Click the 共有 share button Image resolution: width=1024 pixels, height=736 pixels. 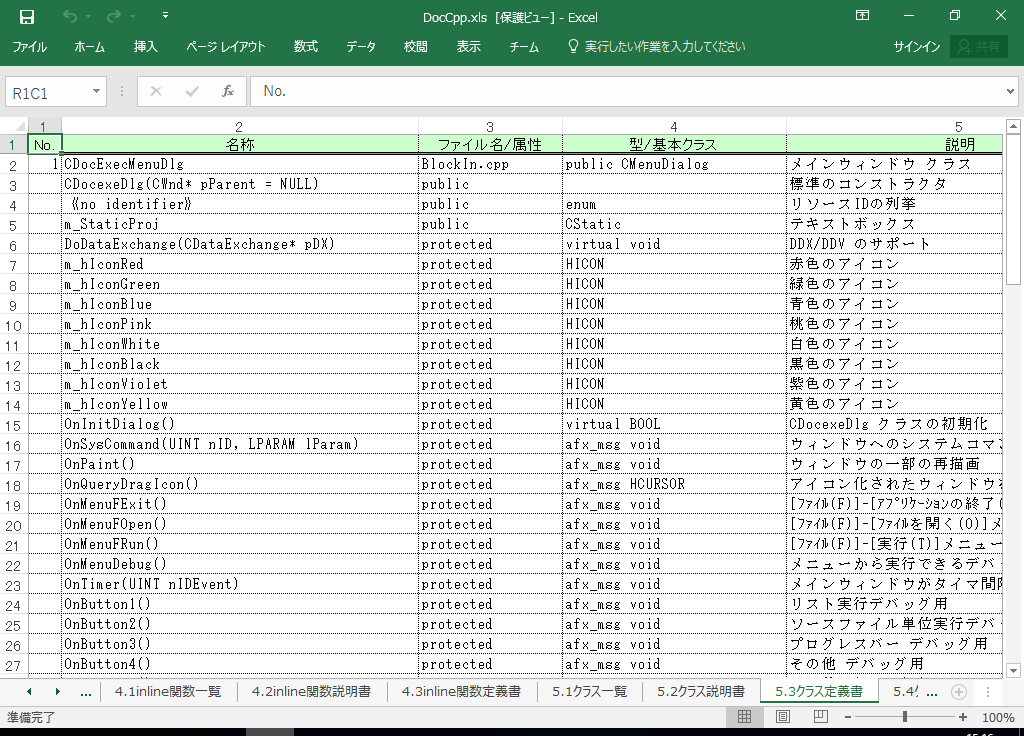[978, 47]
